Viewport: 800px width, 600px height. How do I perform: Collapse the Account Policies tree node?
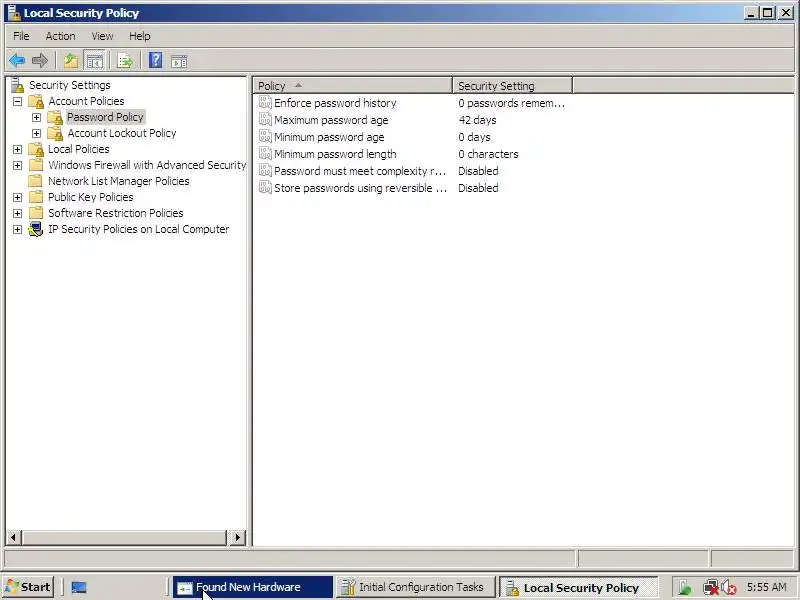(17, 101)
